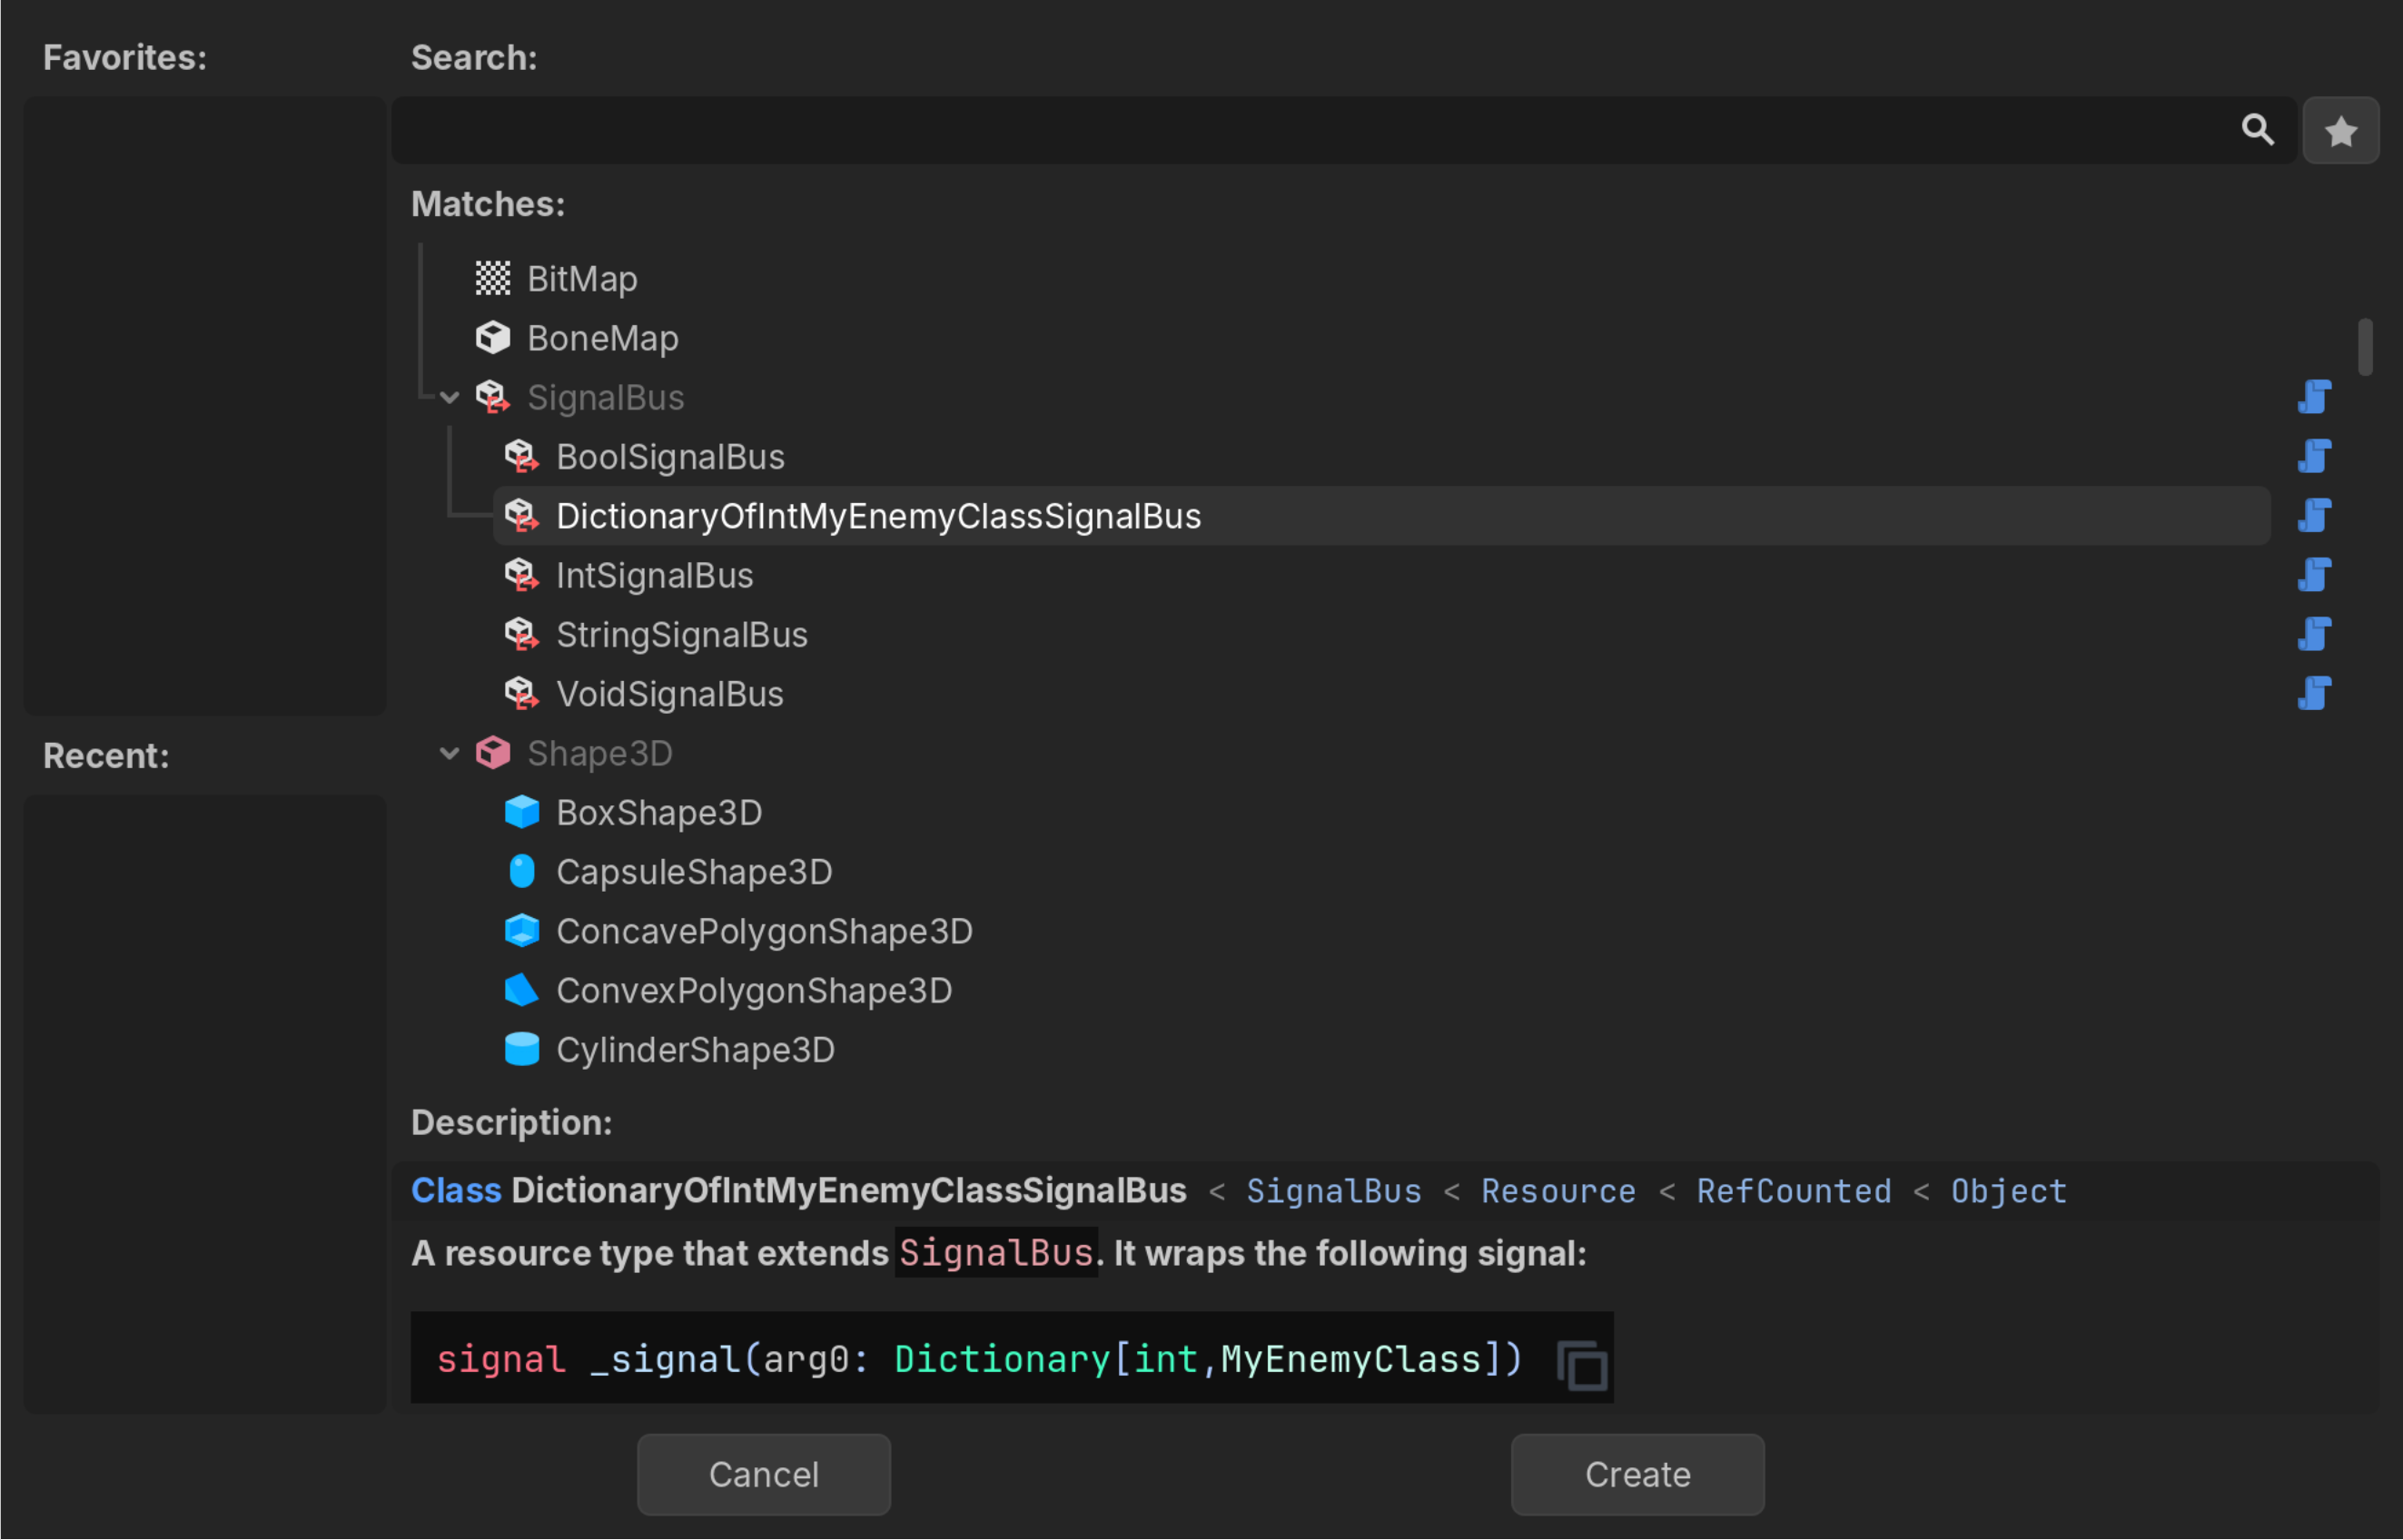This screenshot has width=2403, height=1540.
Task: Open the script icon next to DictionaryOfIntMyEnemyClassSignalBus row
Action: (x=2315, y=515)
